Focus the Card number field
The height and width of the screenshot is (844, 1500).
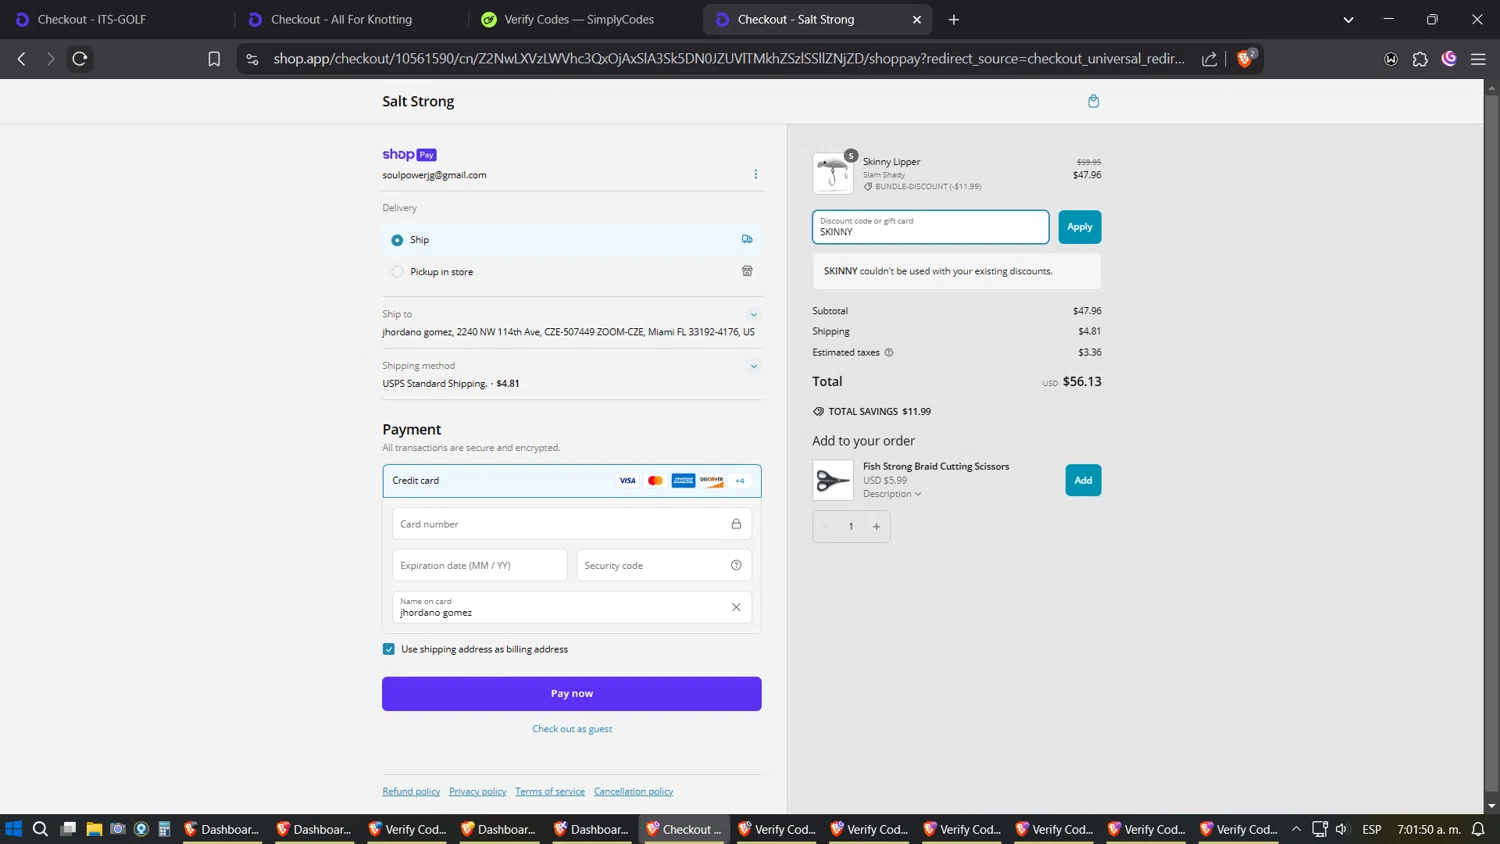pos(572,524)
